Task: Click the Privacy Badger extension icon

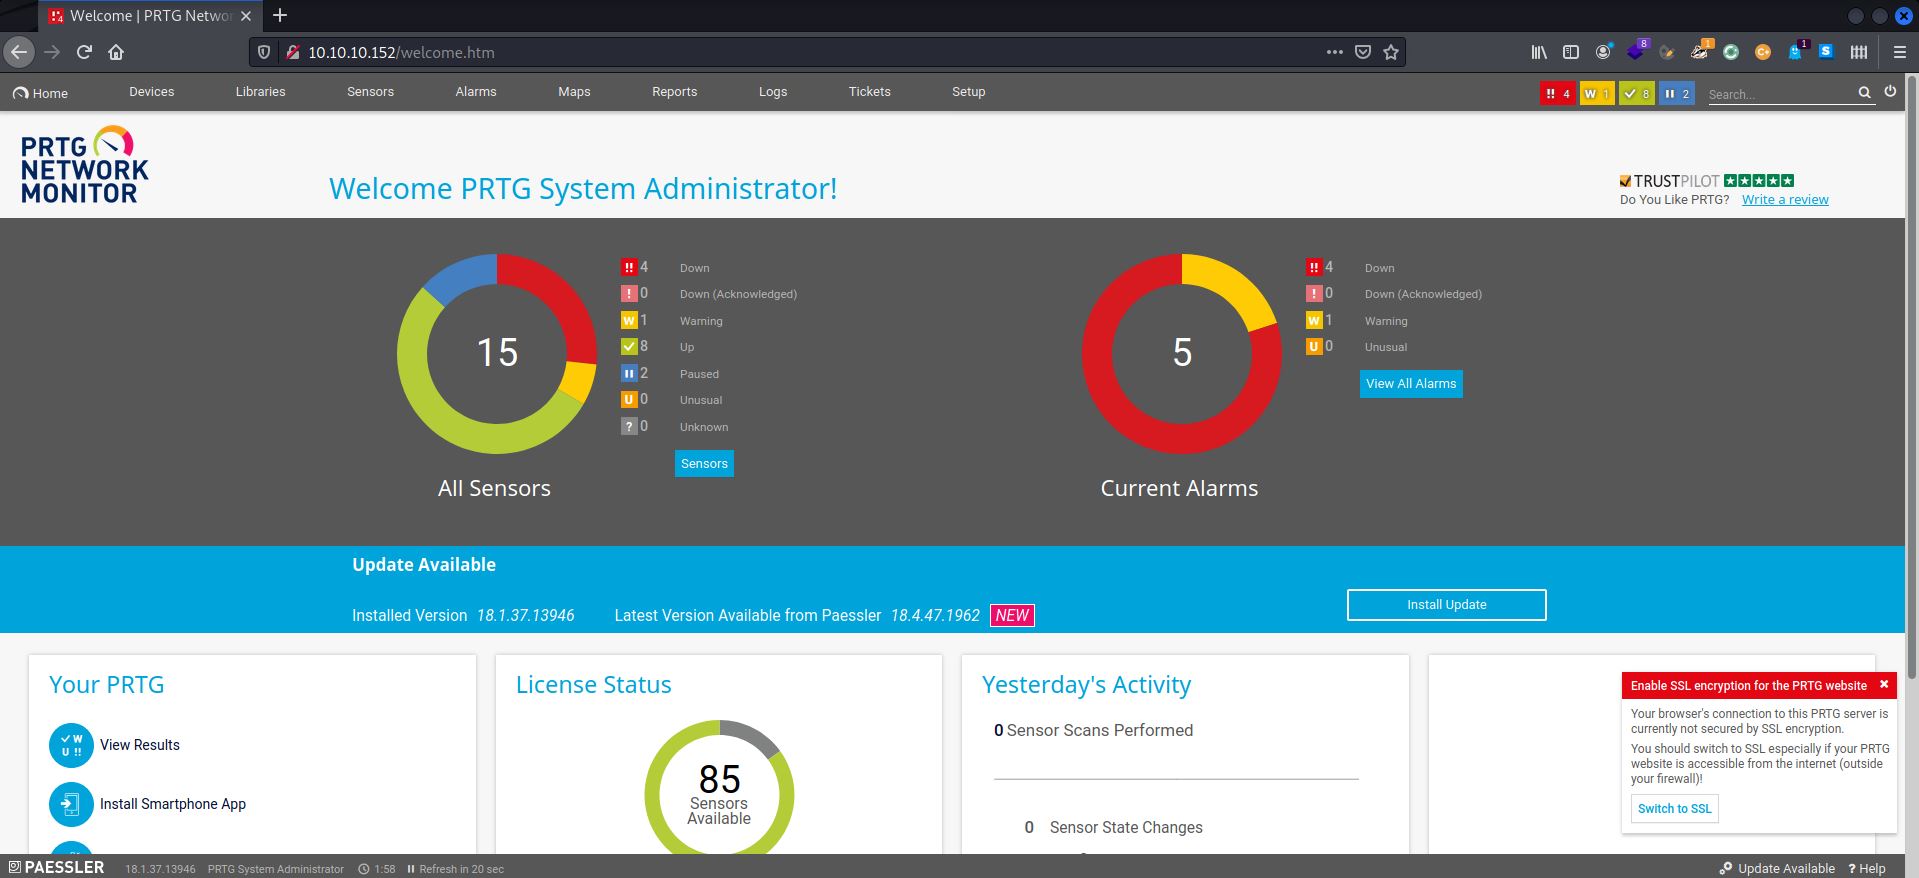Action: [1699, 51]
